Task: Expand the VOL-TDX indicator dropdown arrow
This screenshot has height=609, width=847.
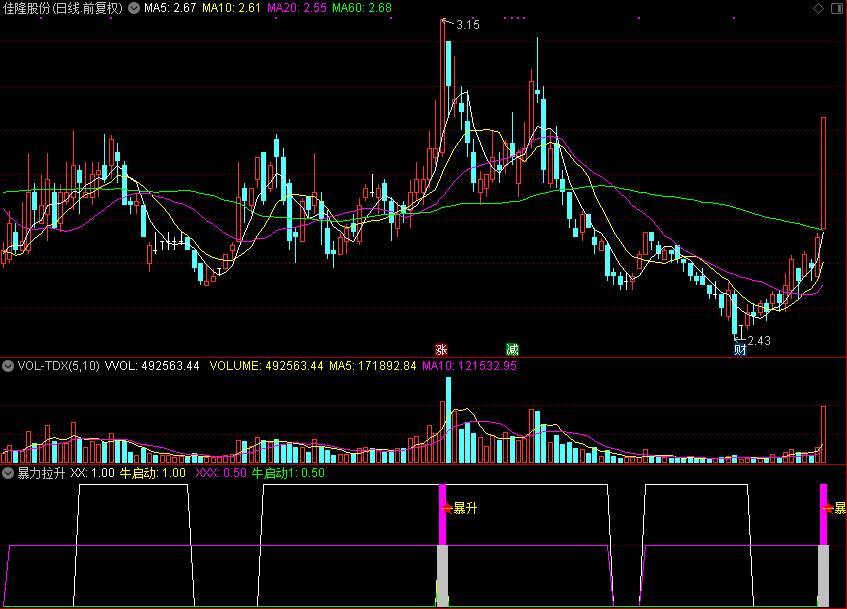Action: click(x=8, y=366)
